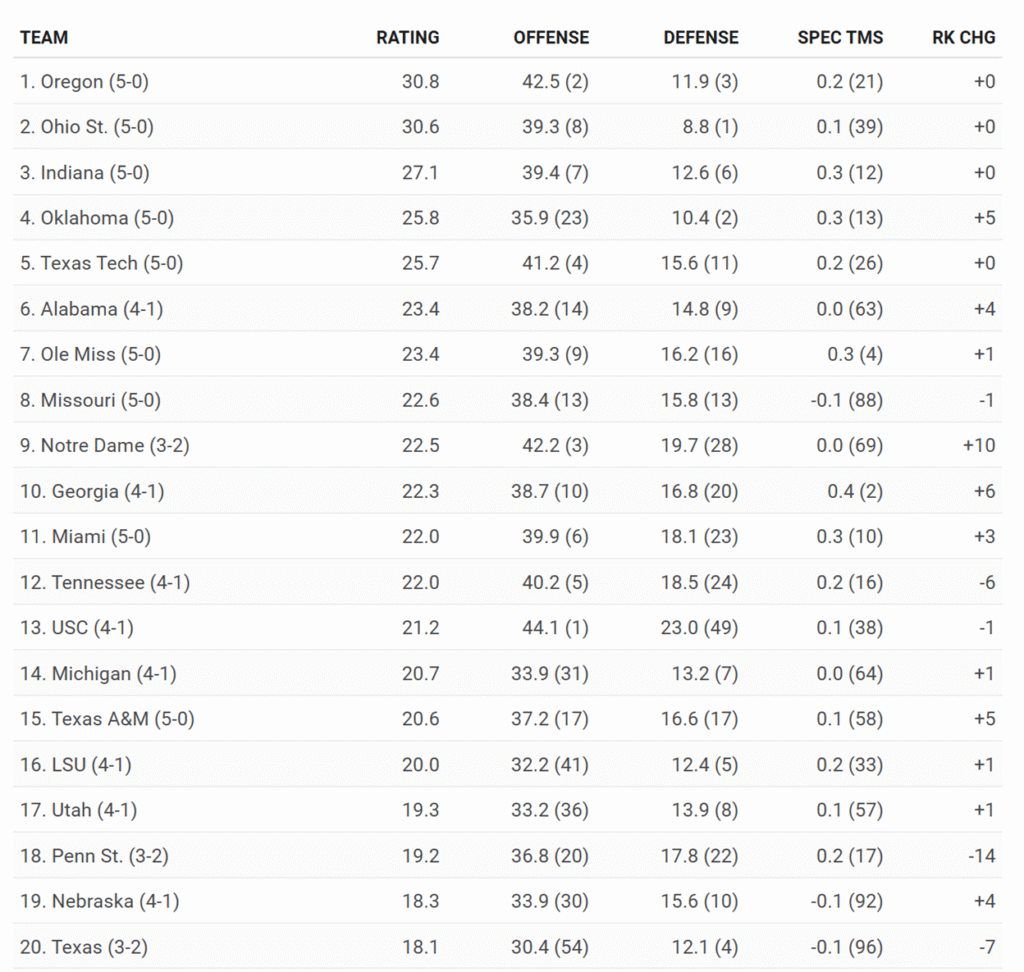Viewport: 1024px width, 972px height.
Task: Select the RK CHG column header
Action: pyautogui.click(x=963, y=38)
